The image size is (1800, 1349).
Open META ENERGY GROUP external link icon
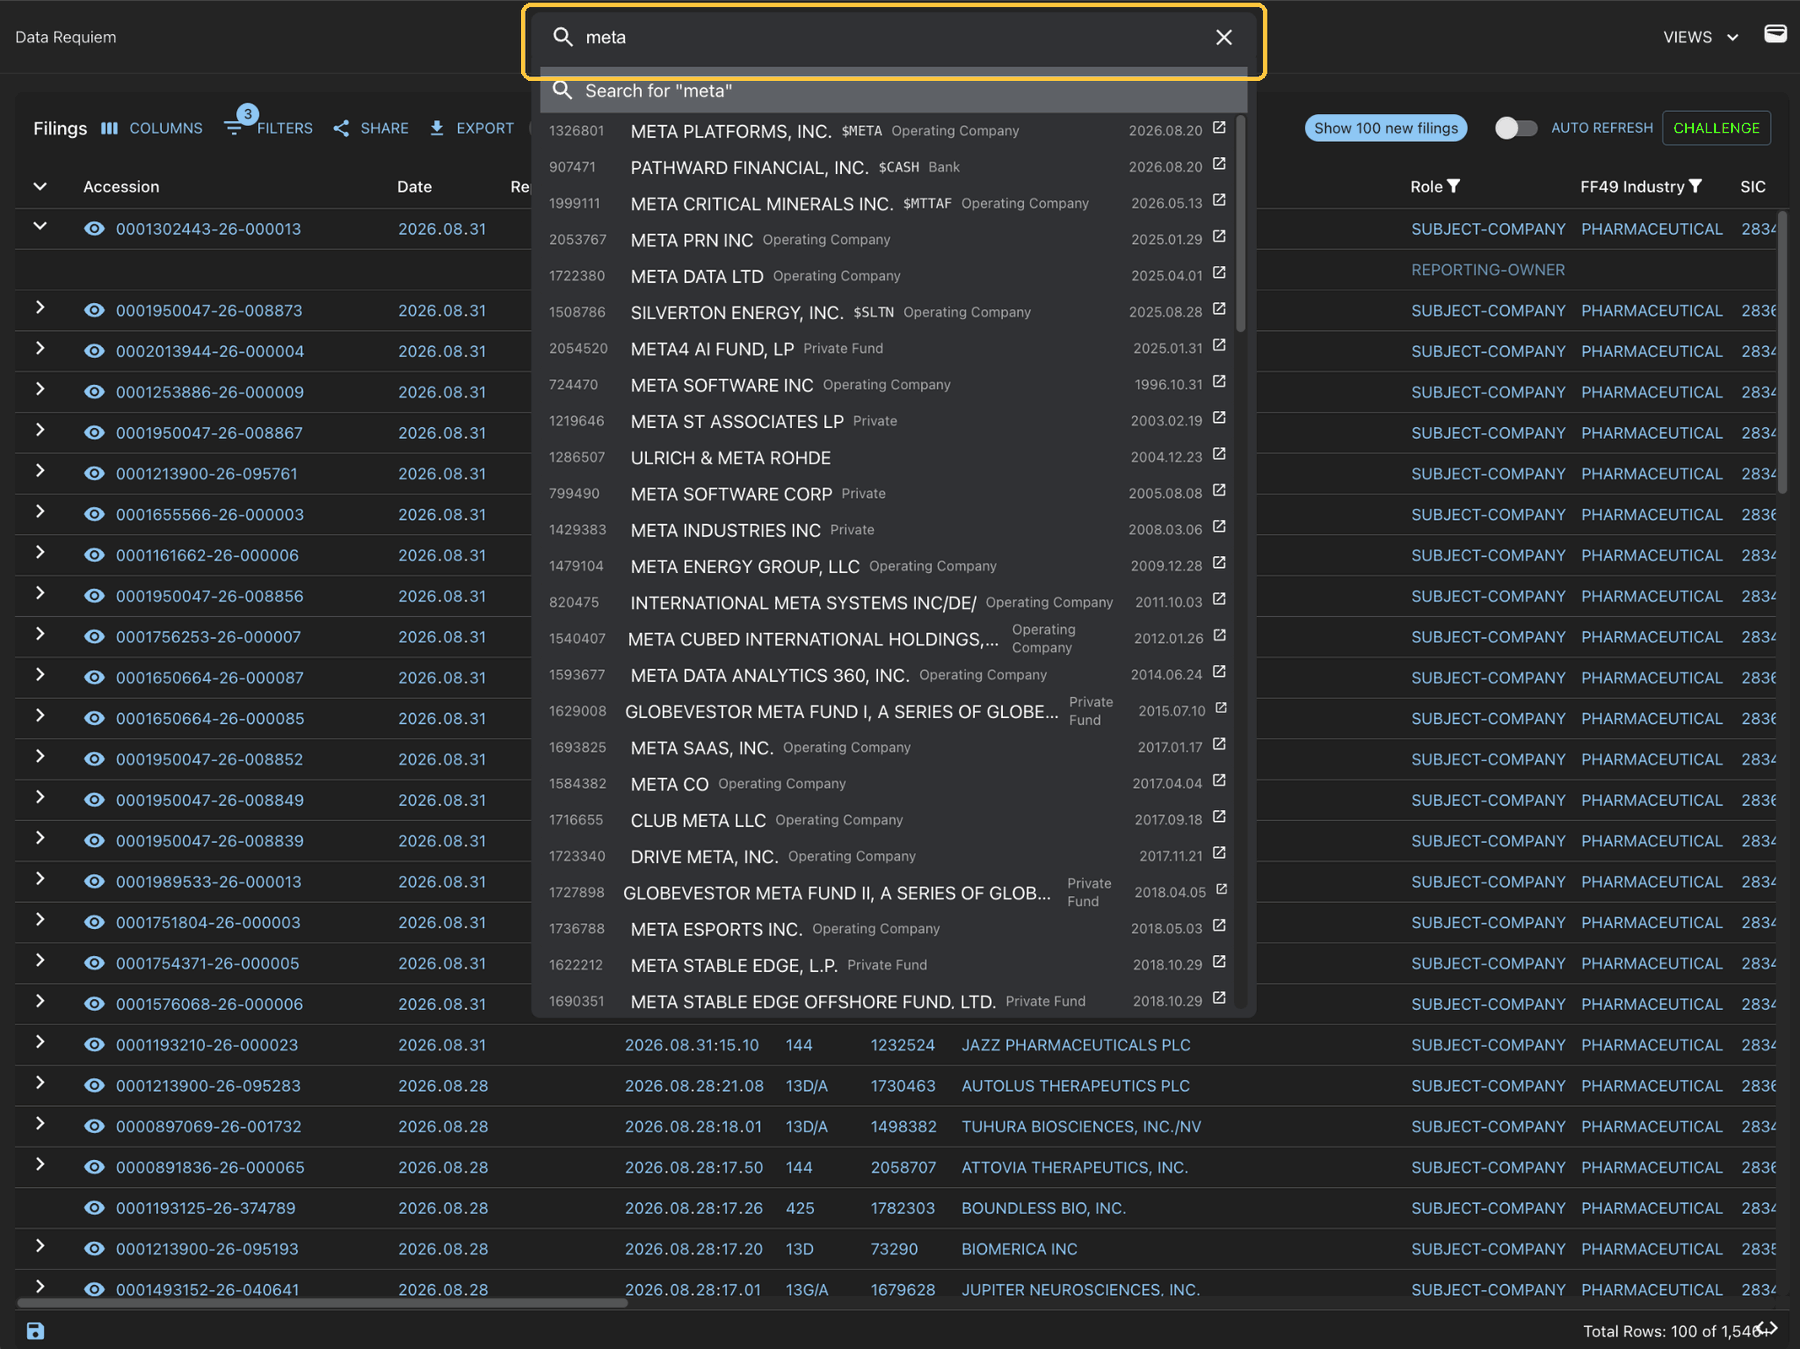(x=1219, y=563)
